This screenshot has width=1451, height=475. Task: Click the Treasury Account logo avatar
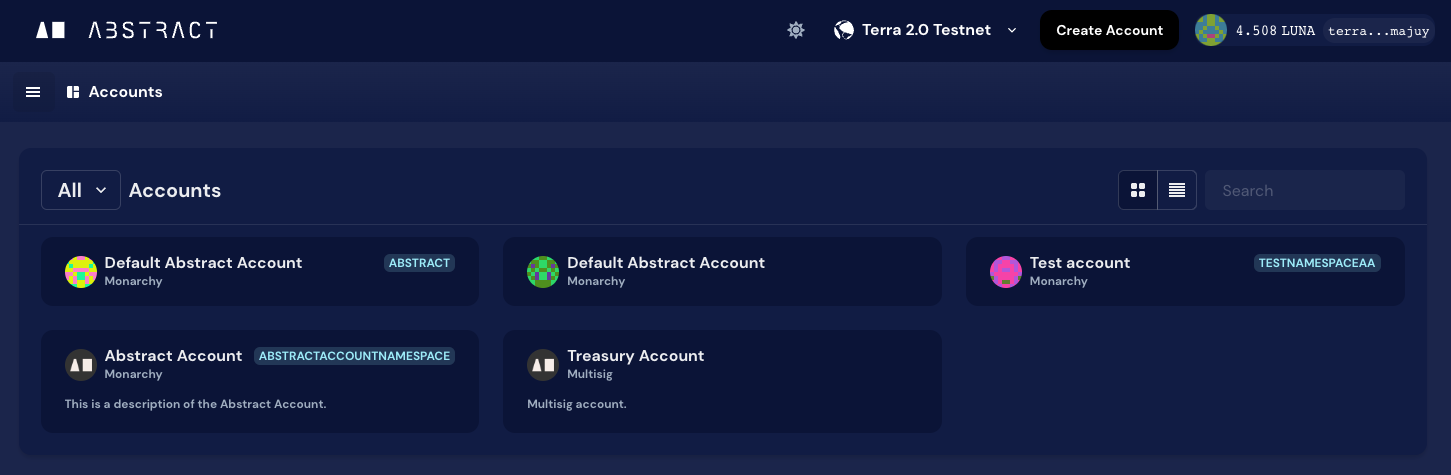[543, 365]
